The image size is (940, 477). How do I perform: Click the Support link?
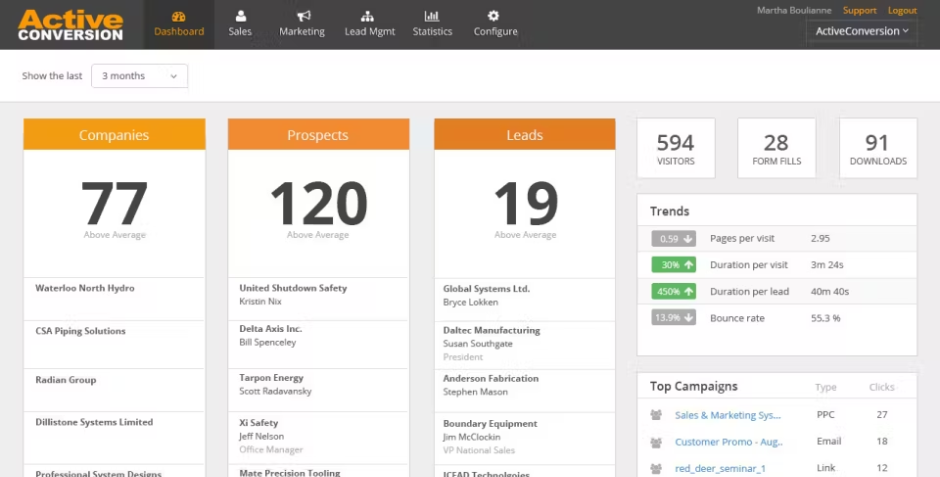point(859,11)
